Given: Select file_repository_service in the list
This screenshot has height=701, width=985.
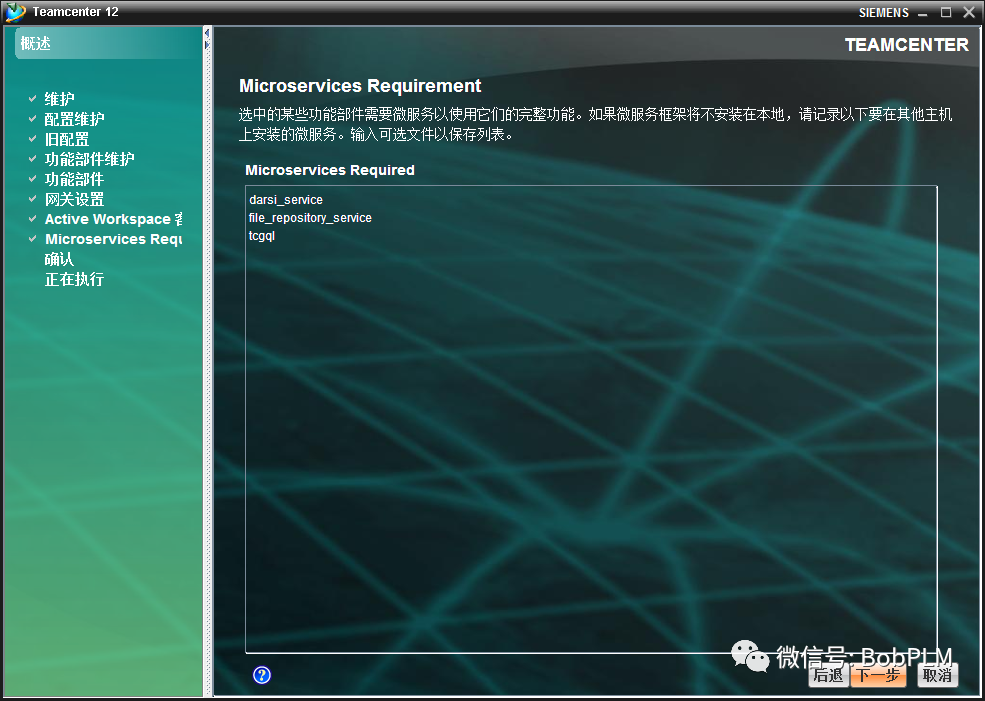Looking at the screenshot, I should [x=310, y=218].
